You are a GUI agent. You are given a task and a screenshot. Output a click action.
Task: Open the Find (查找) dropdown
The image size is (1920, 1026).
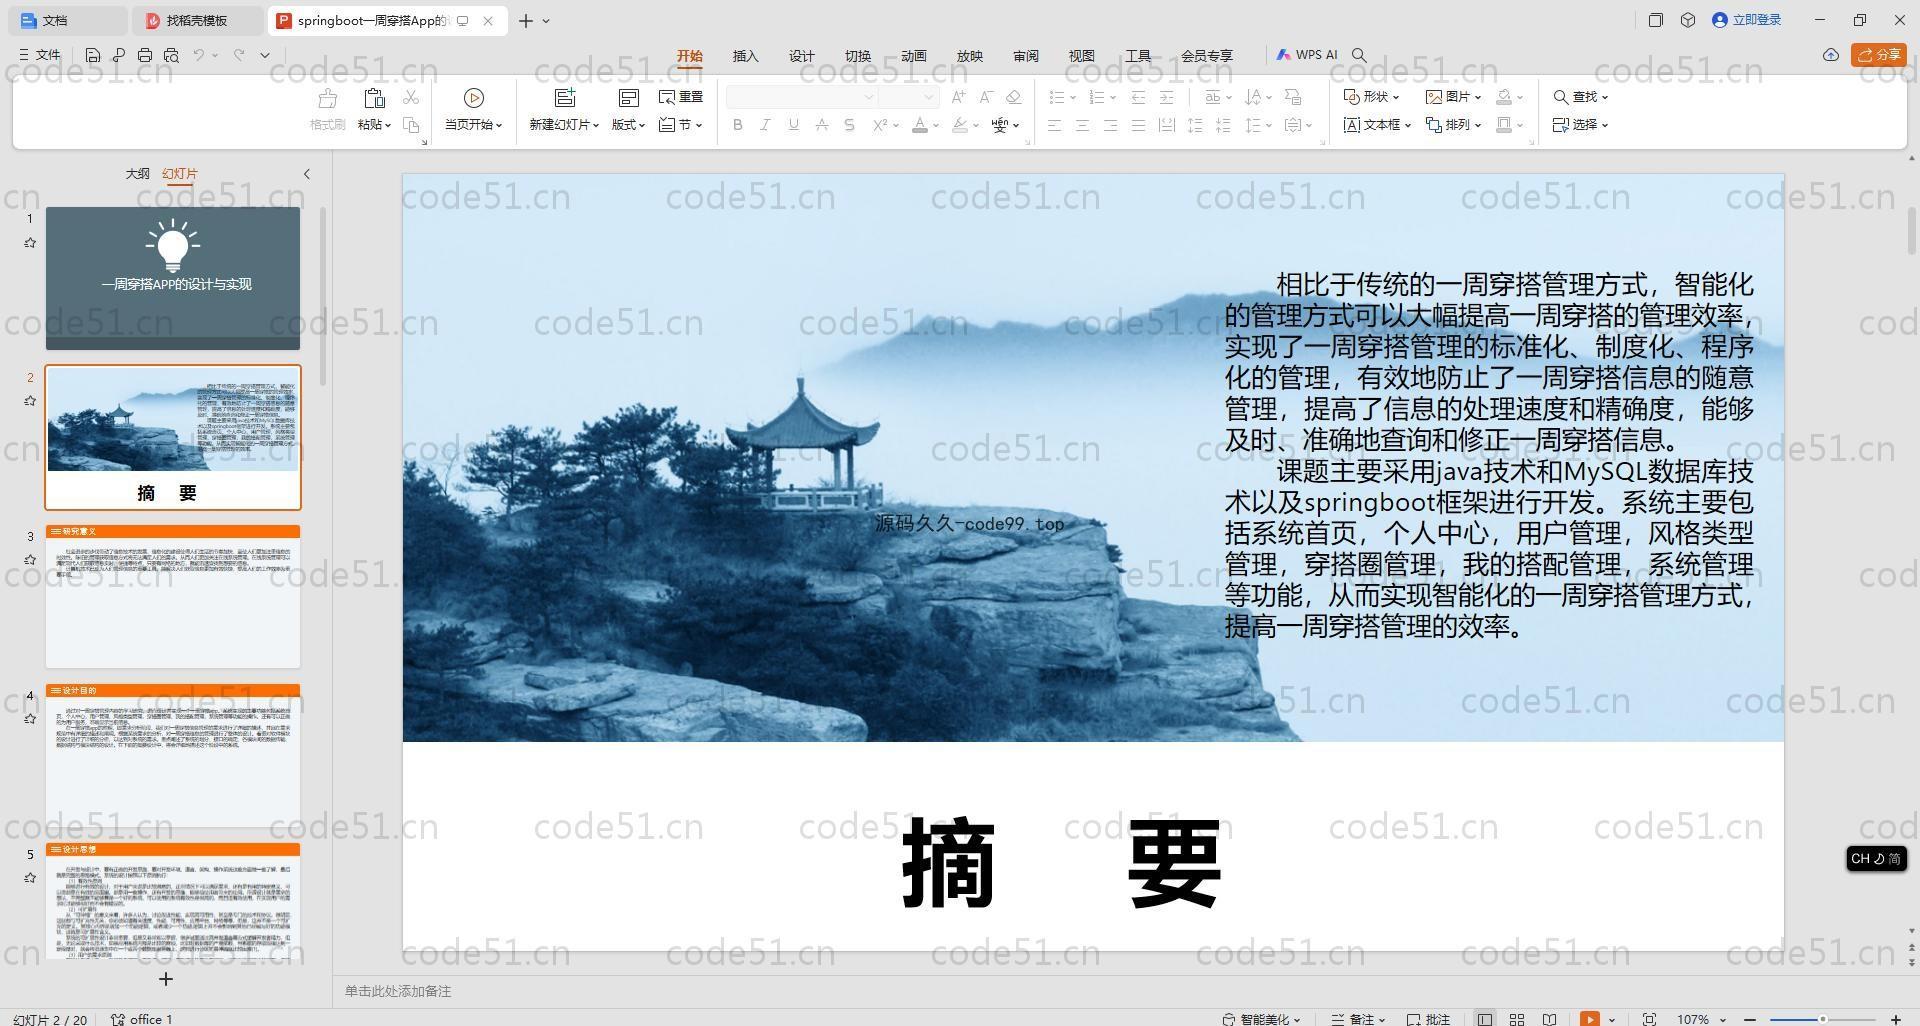1581,97
